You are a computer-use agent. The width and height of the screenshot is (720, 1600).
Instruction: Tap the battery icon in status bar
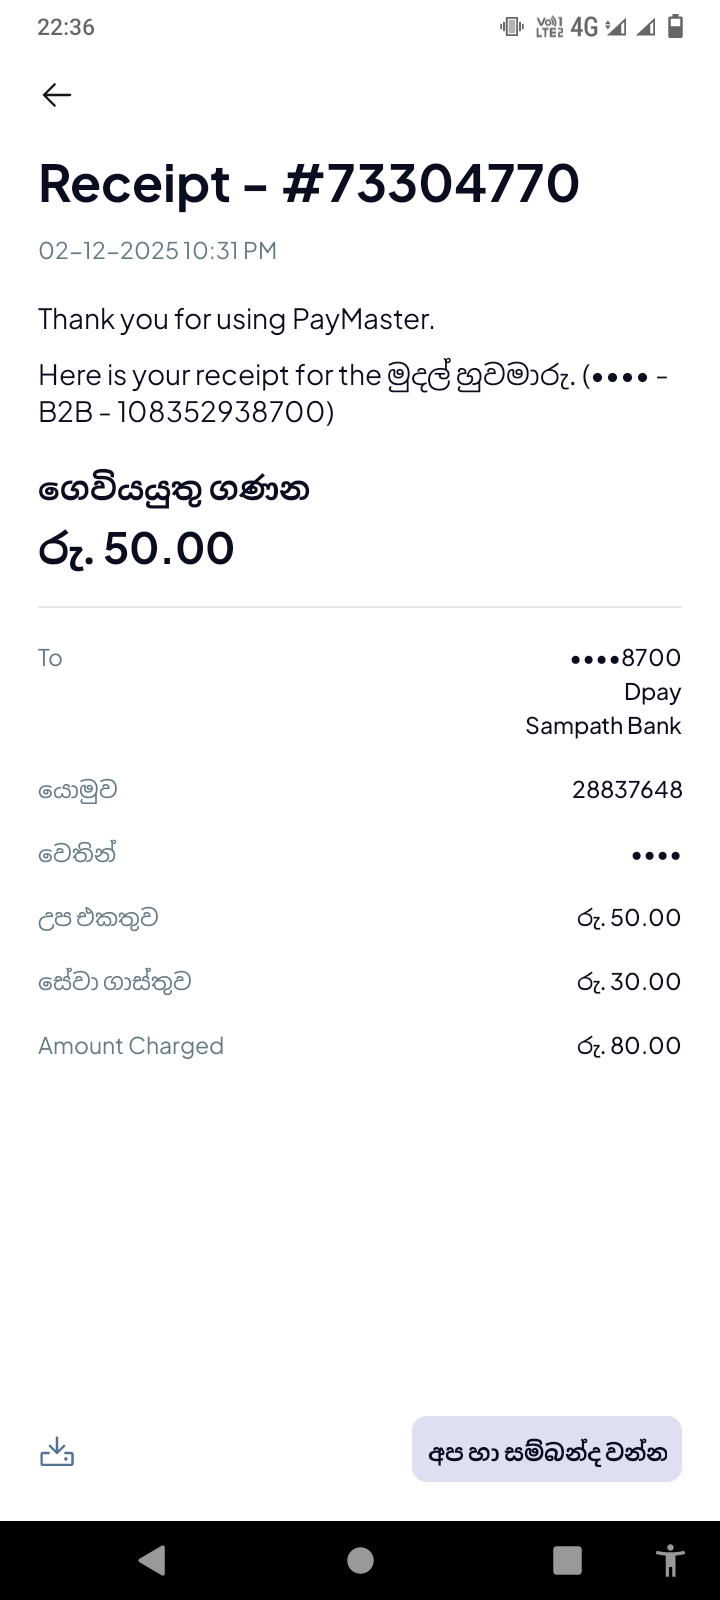(x=676, y=27)
